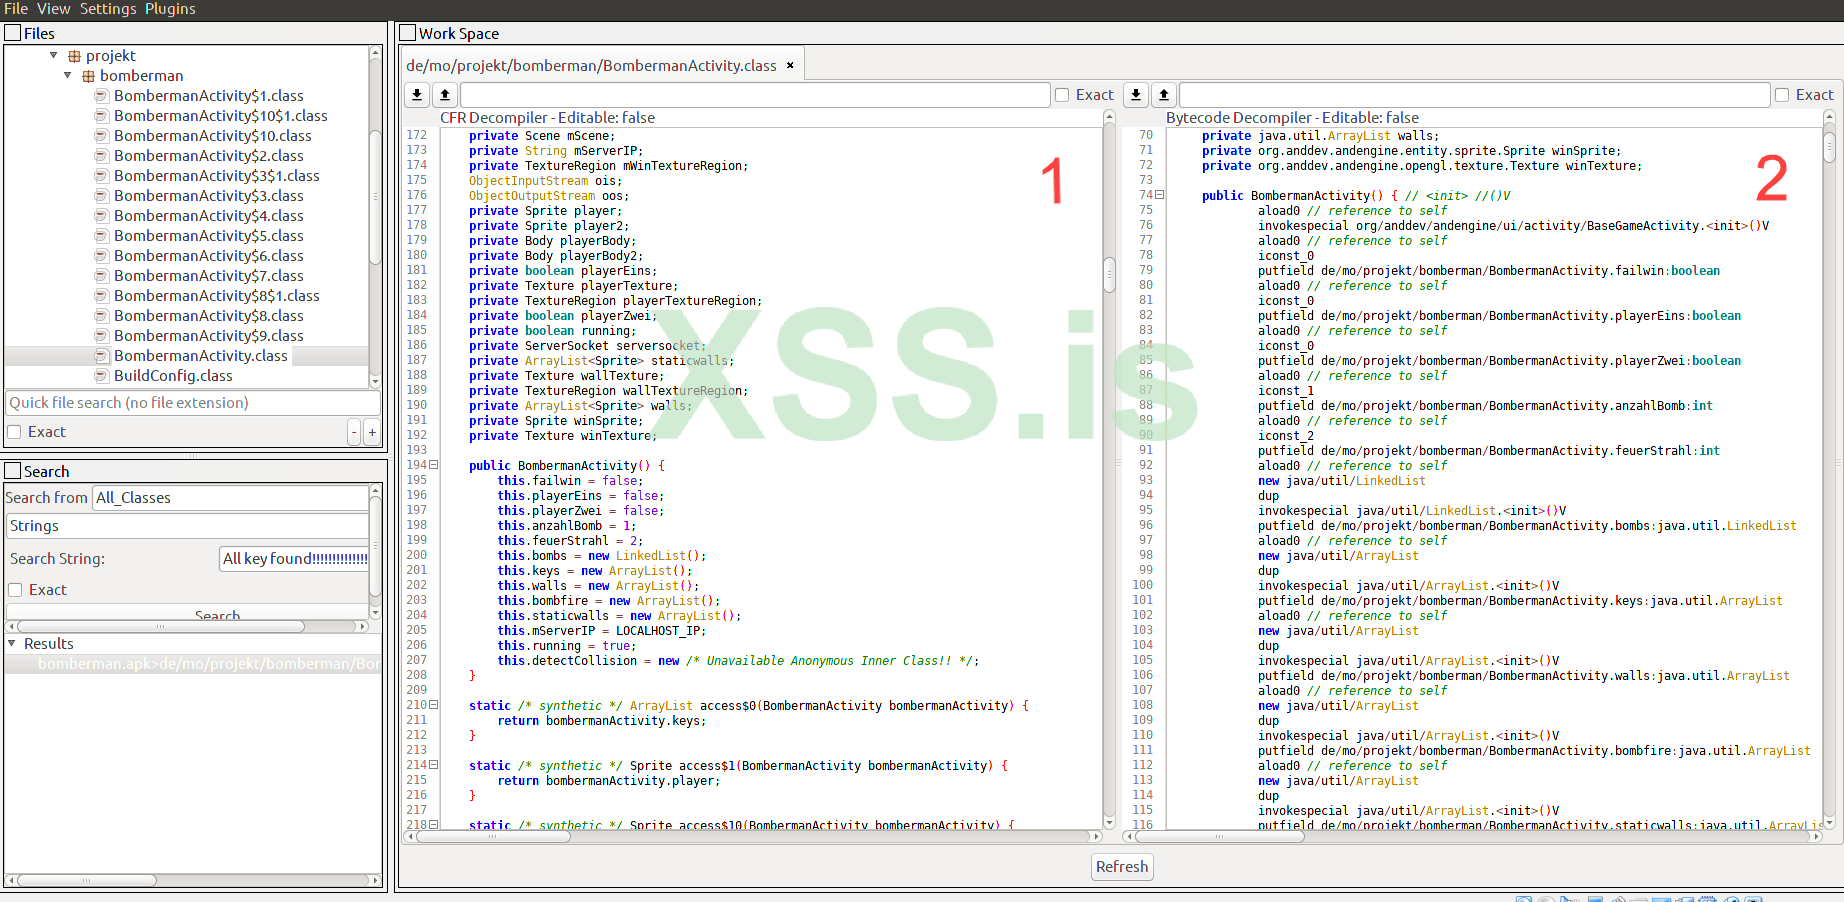Viewport: 1844px width, 902px height.
Task: Open BombermanActivity$10$1.class in file tree
Action: (x=220, y=116)
